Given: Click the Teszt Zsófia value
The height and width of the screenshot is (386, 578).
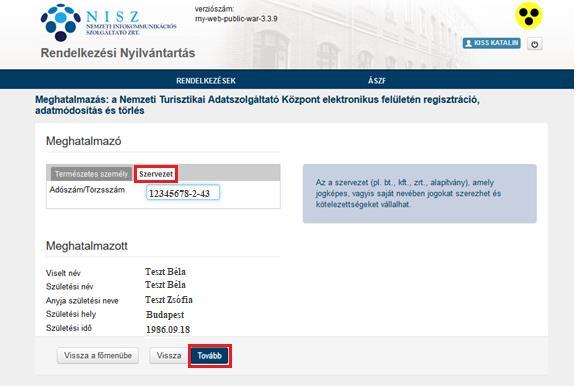Looking at the screenshot, I should point(169,300).
